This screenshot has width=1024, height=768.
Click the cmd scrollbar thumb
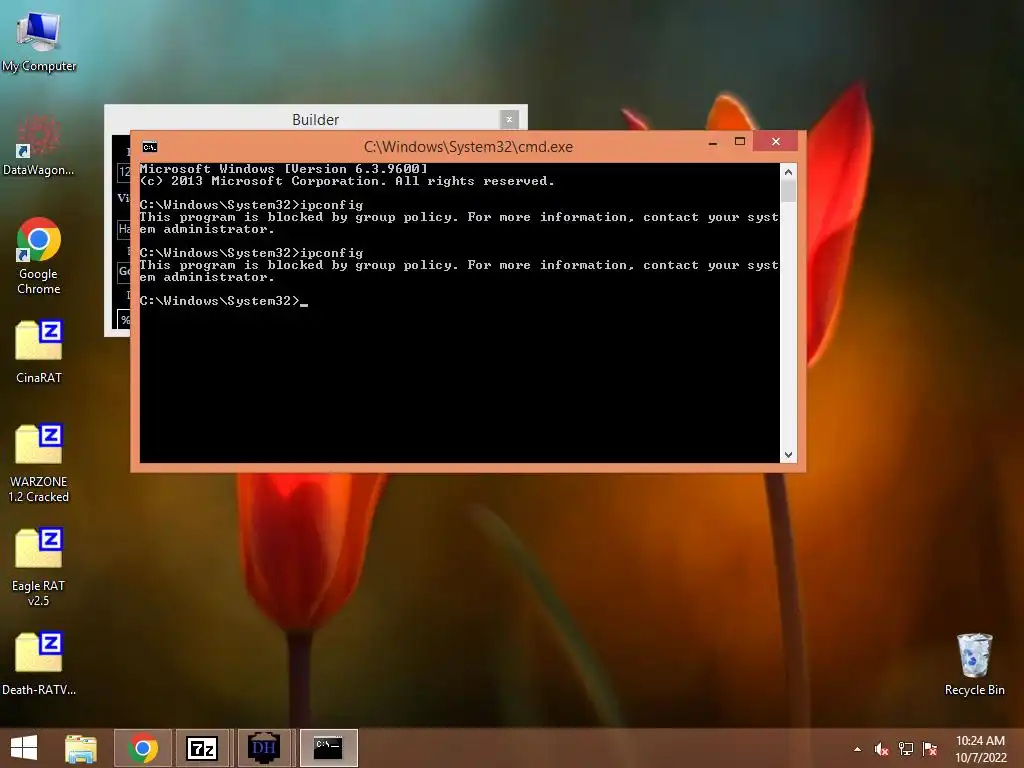pyautogui.click(x=788, y=191)
